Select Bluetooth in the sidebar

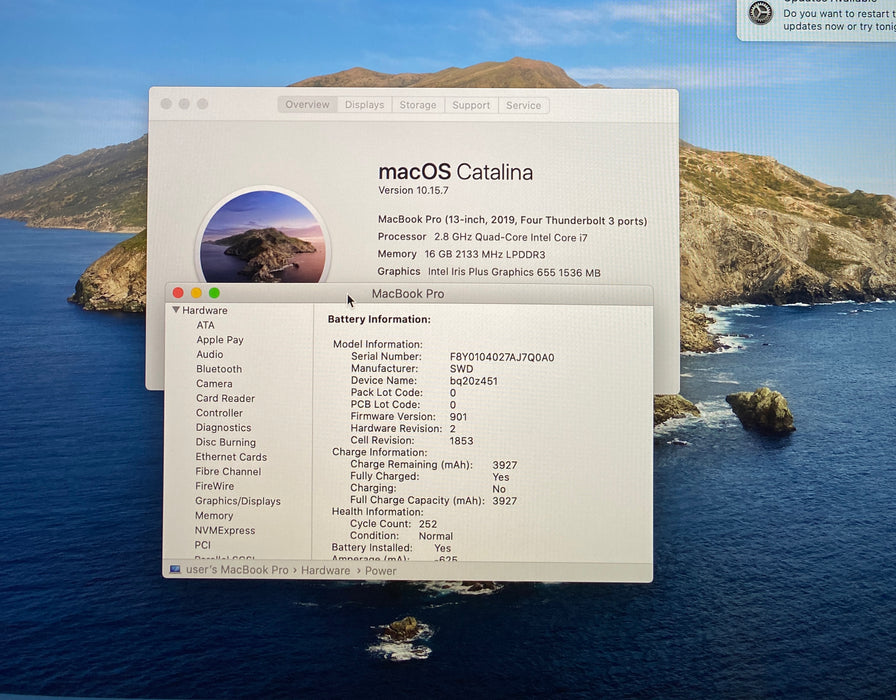[219, 369]
